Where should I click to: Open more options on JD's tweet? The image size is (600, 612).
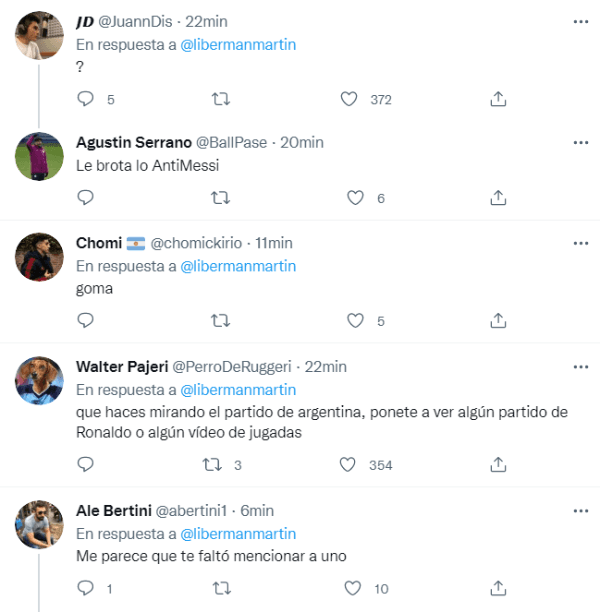click(x=580, y=21)
